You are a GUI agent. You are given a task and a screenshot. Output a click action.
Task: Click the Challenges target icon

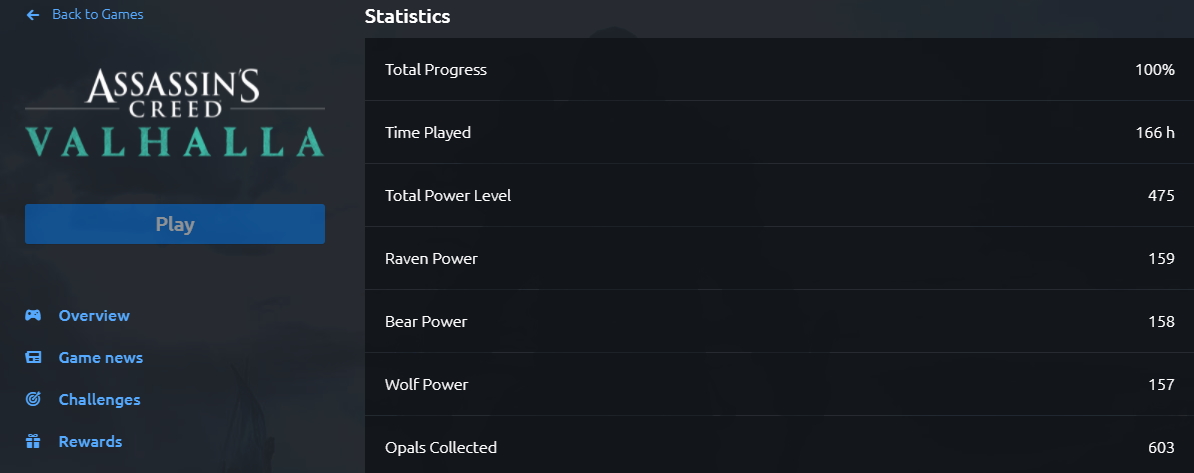coord(33,399)
